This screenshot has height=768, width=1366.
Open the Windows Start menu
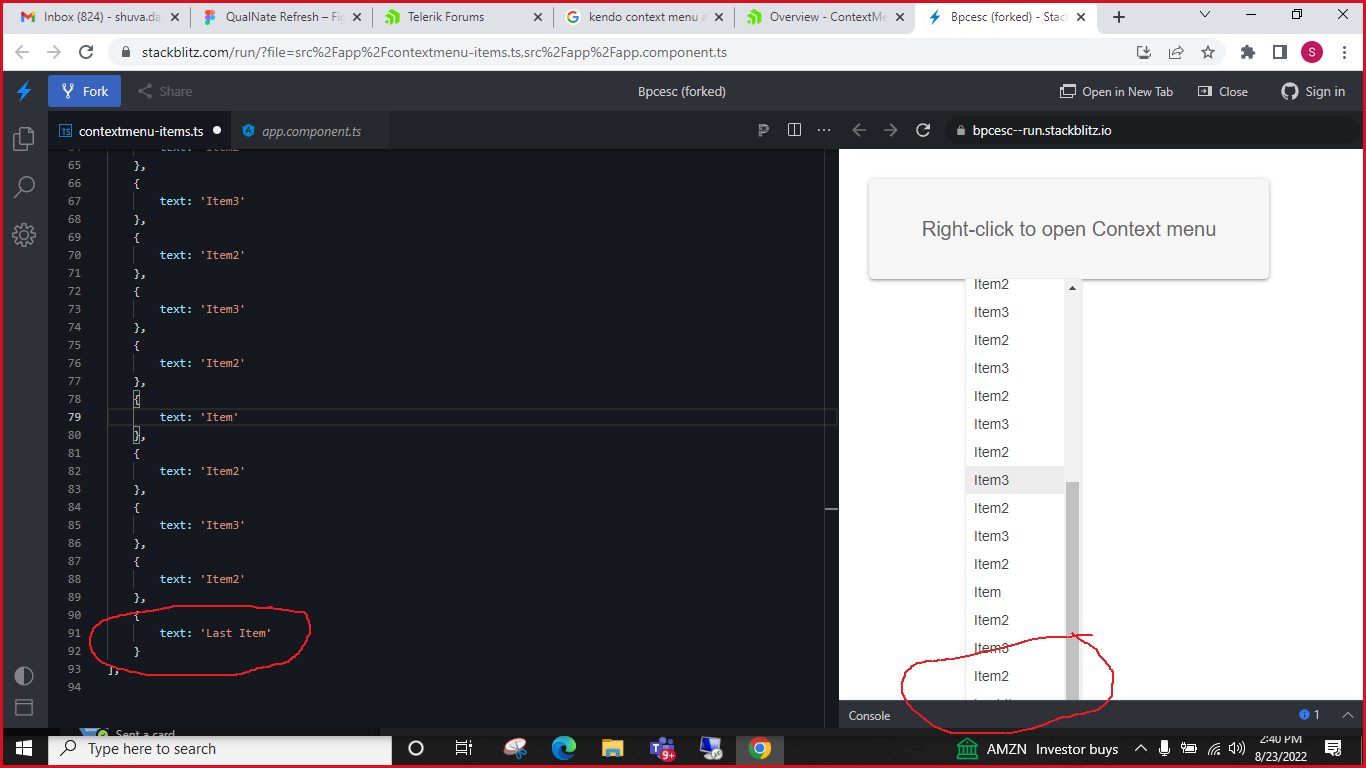pos(24,748)
